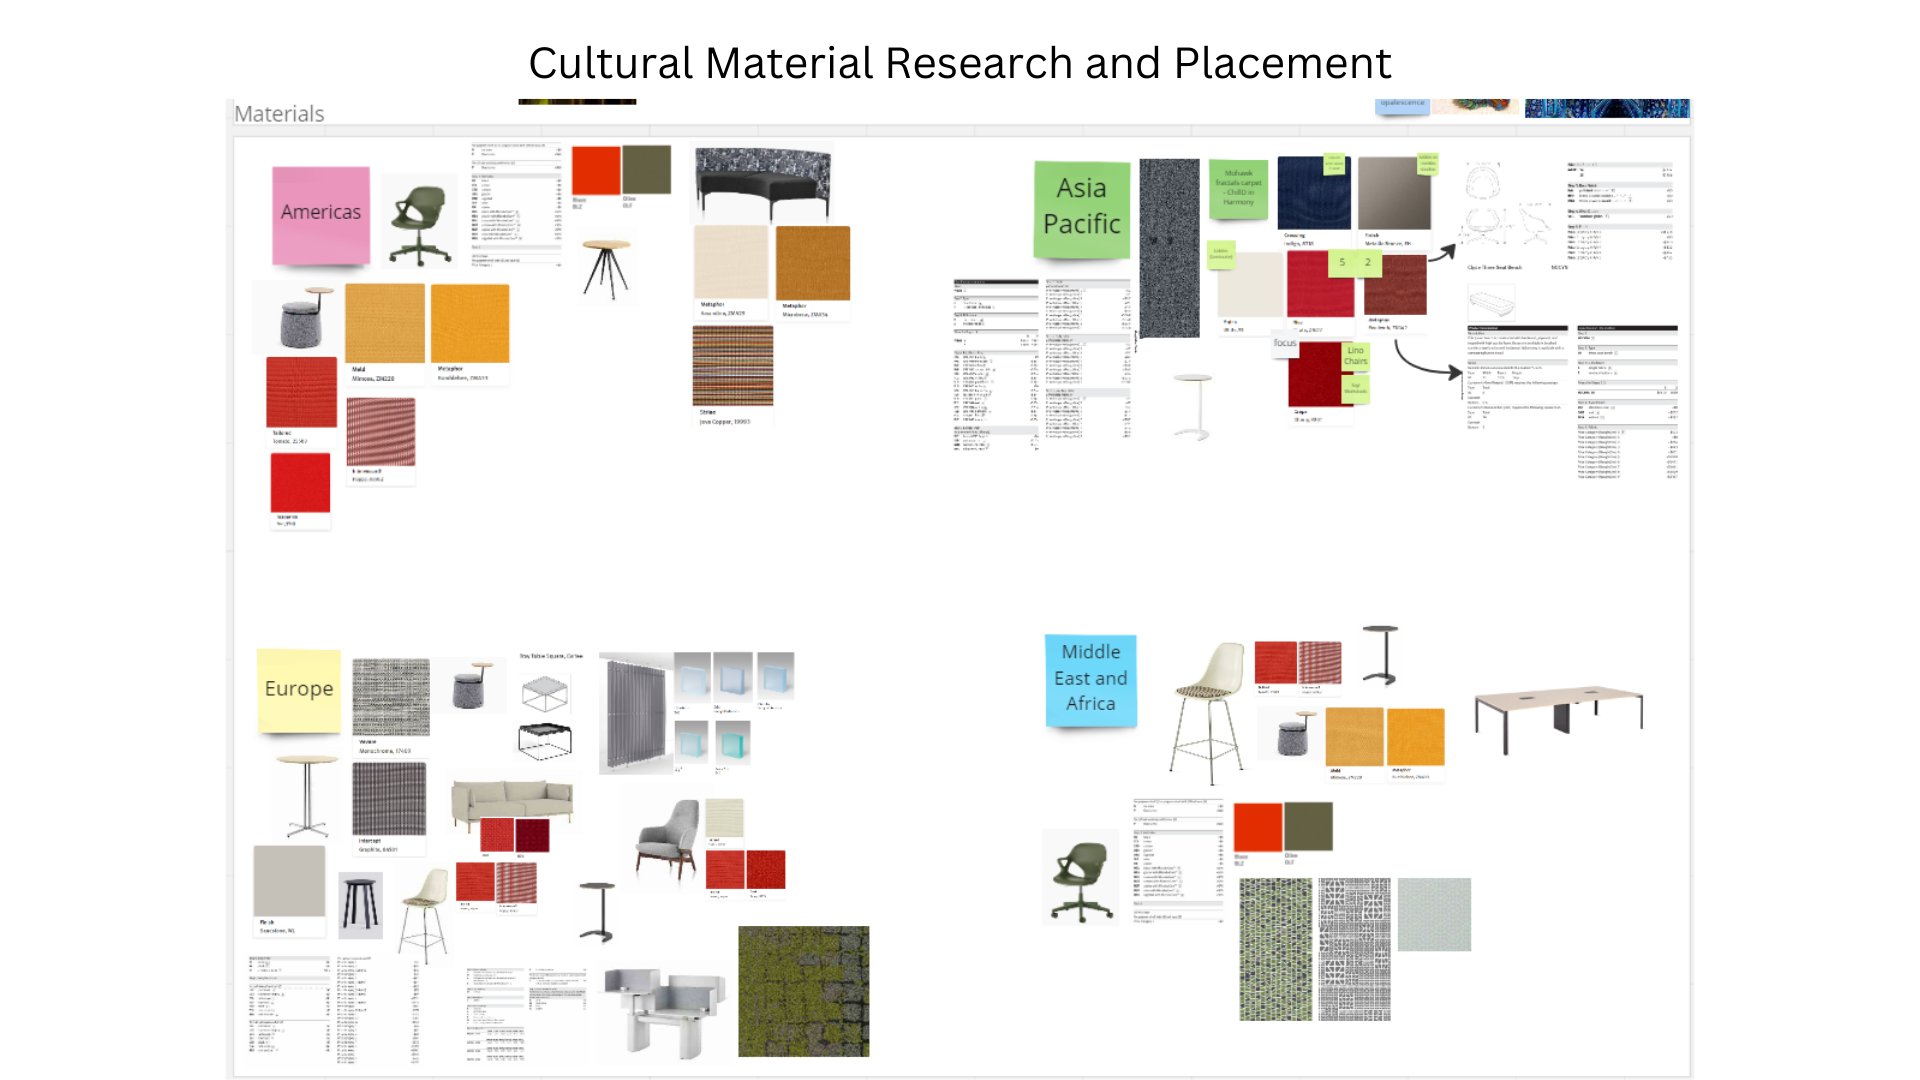Click the orange Metaphor swatch beside Meld in Americas

click(470, 323)
